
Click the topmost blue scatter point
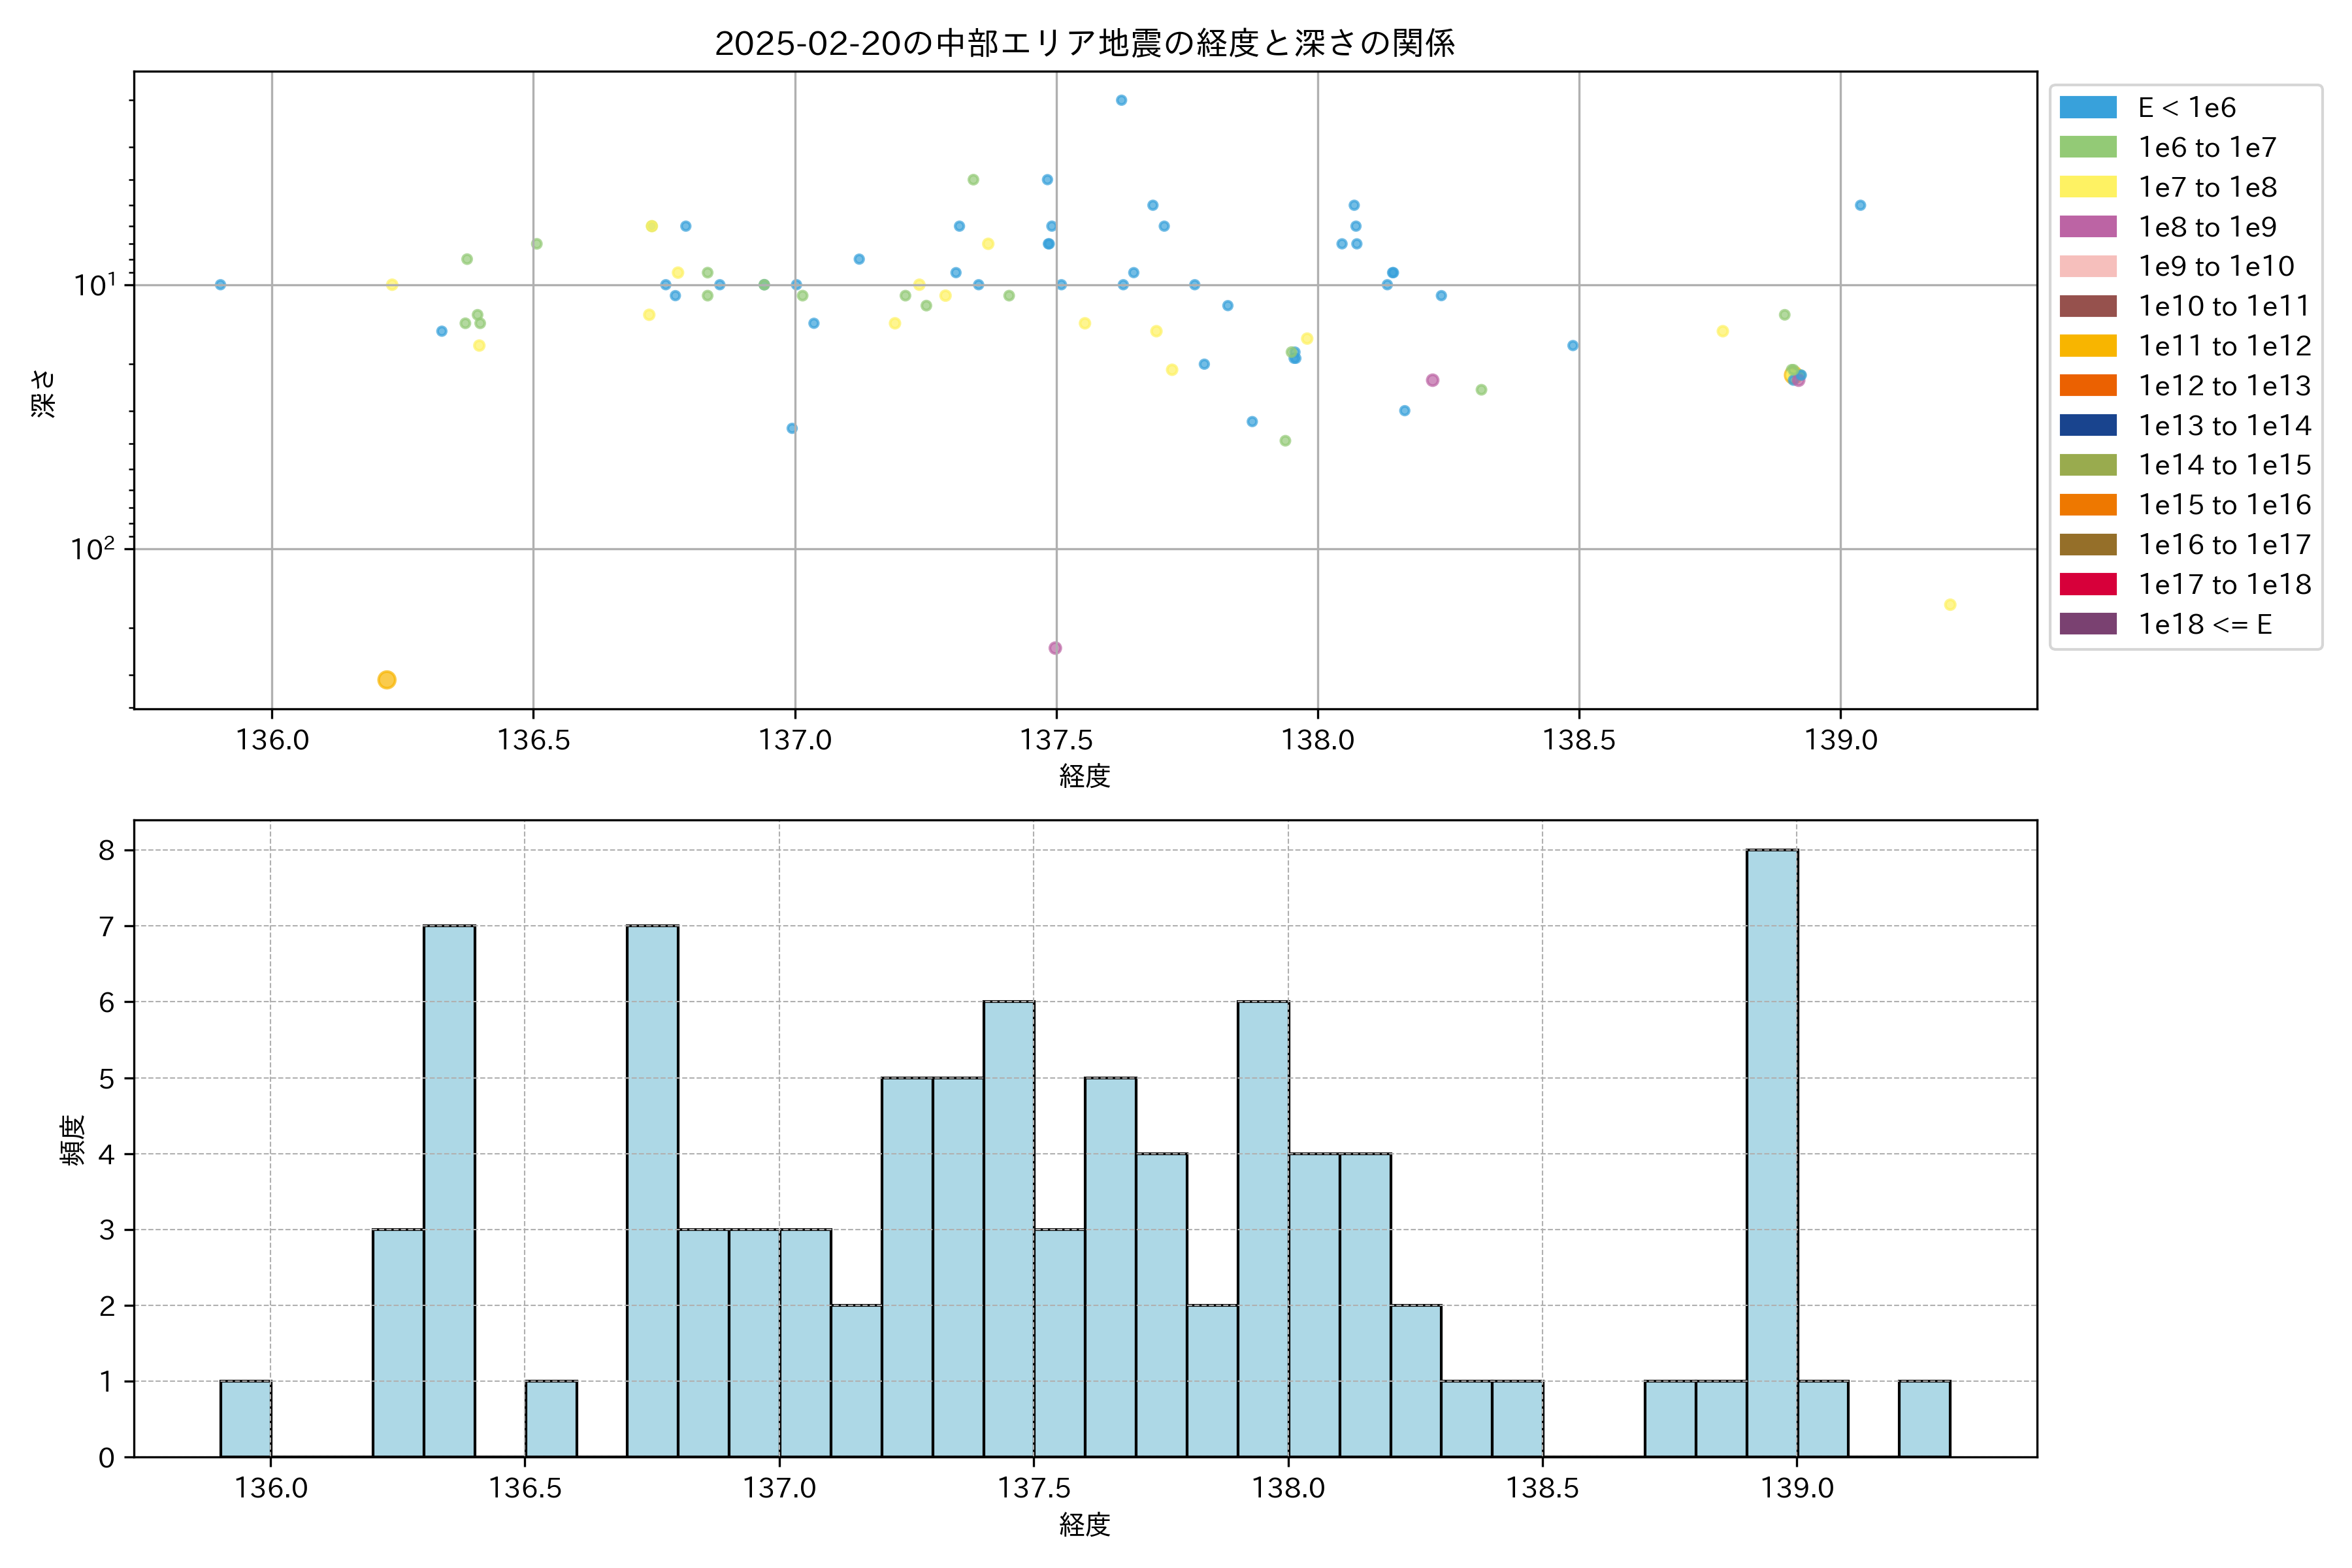point(1121,100)
